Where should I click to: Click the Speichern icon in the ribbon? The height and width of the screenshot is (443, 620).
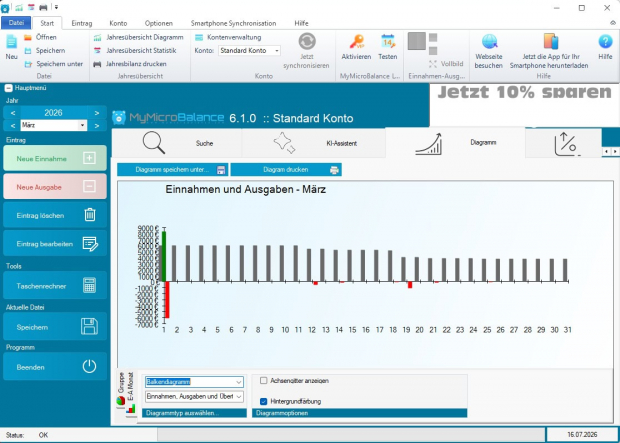click(x=28, y=51)
